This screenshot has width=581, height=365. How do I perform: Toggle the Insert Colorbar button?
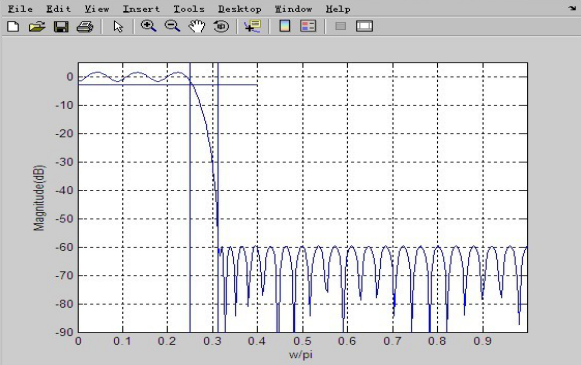(285, 26)
